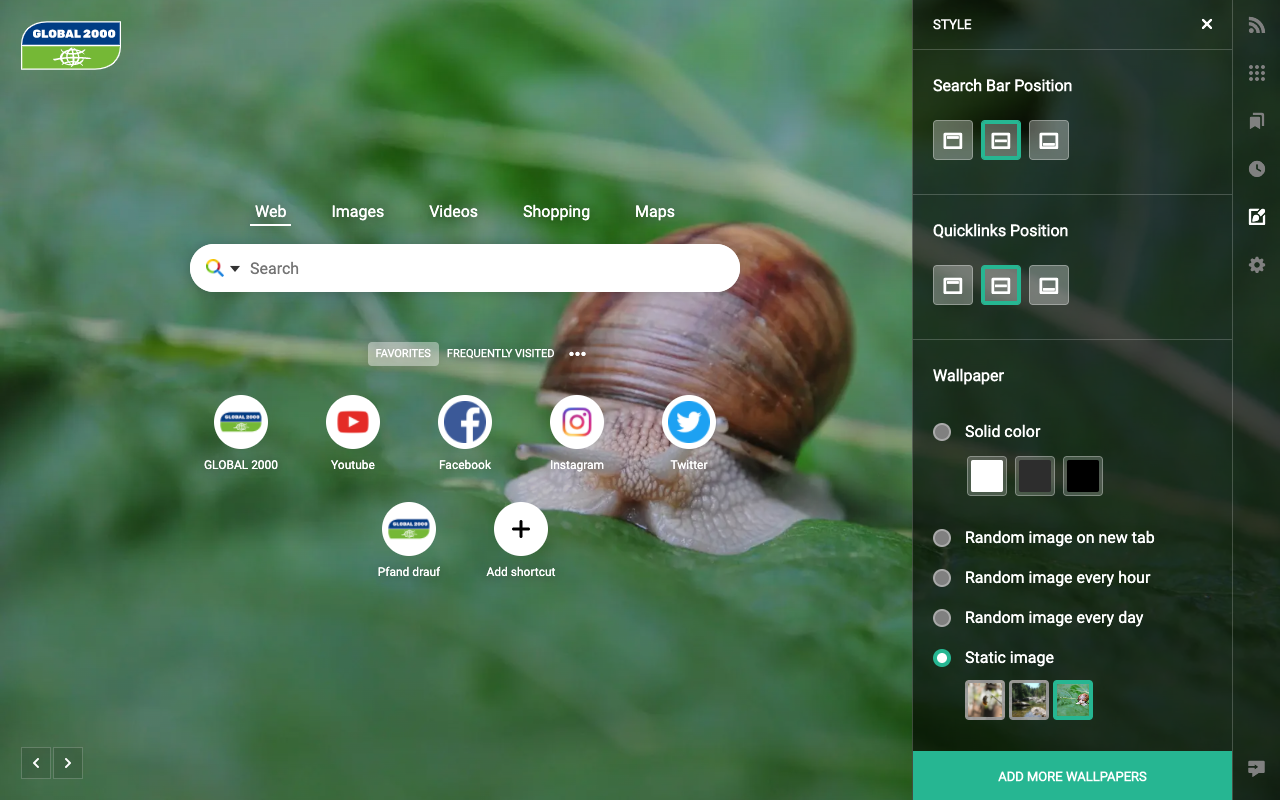
Task: Open the Facebook shortcut
Action: (465, 422)
